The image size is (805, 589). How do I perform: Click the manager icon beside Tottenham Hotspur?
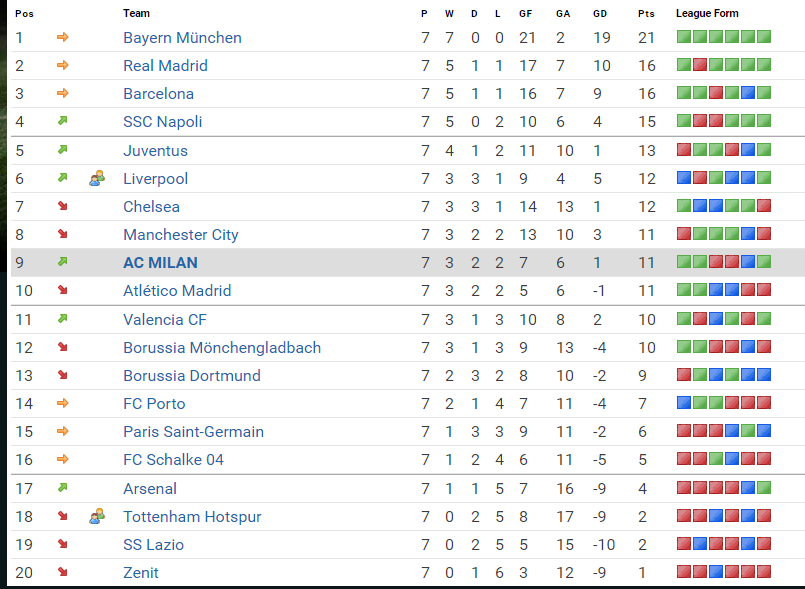[96, 517]
